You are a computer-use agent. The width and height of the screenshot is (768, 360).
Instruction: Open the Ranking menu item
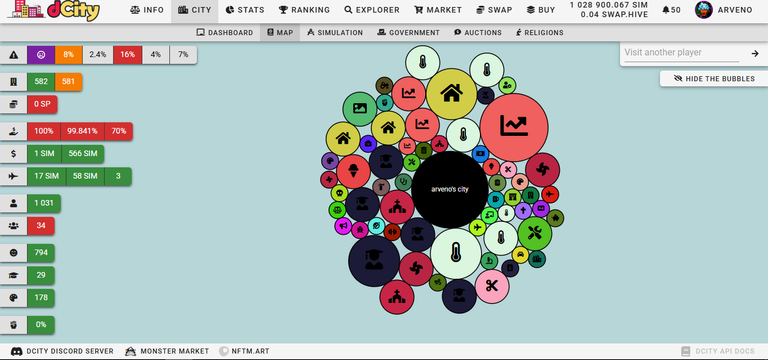click(x=304, y=10)
